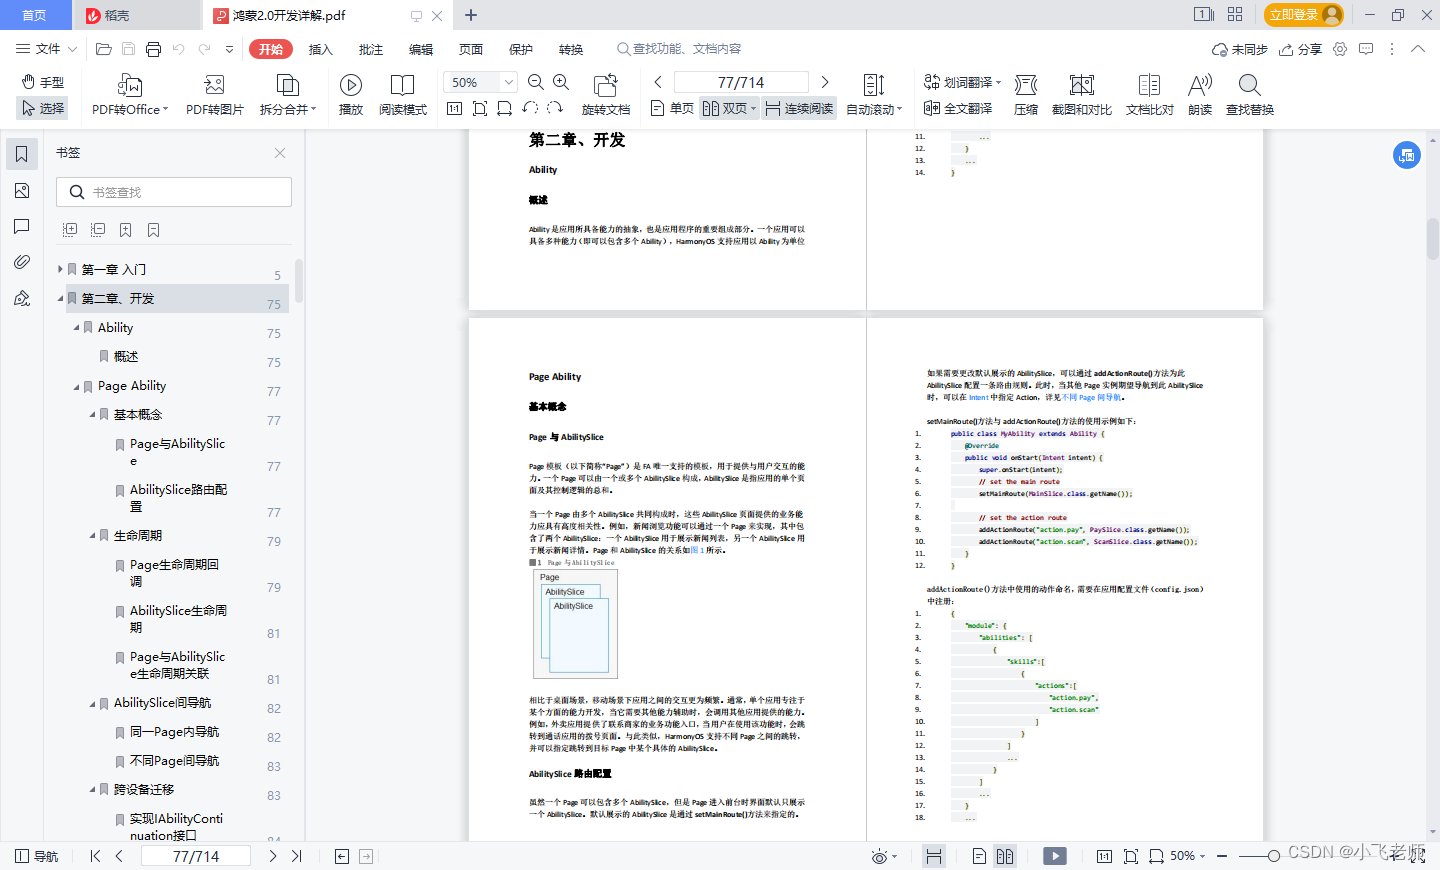This screenshot has height=870, width=1440.
Task: Click 立即登录 login button
Action: click(x=1304, y=15)
